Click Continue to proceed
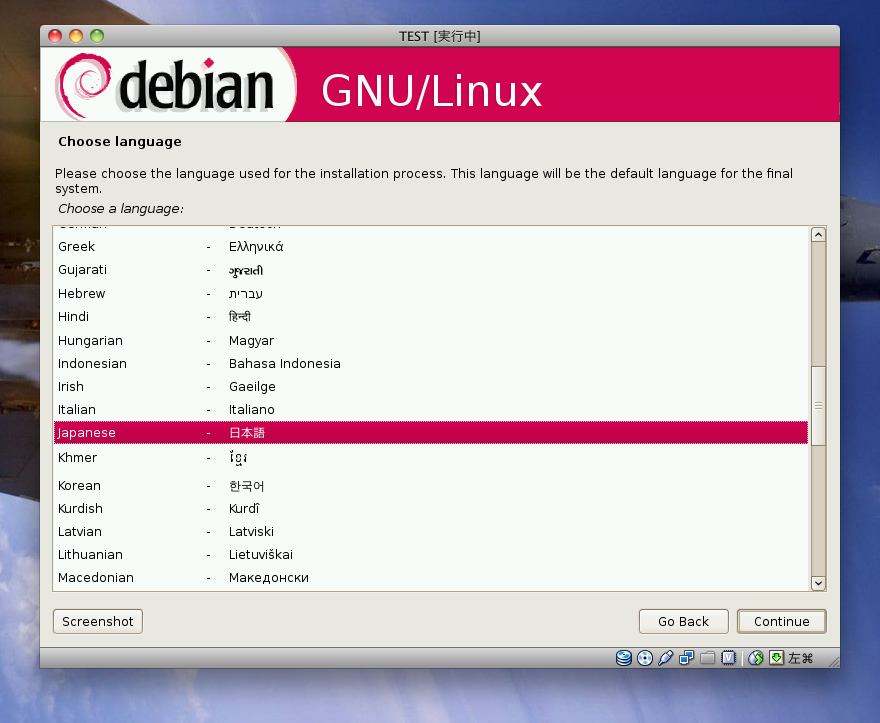Image resolution: width=880 pixels, height=723 pixels. 782,621
